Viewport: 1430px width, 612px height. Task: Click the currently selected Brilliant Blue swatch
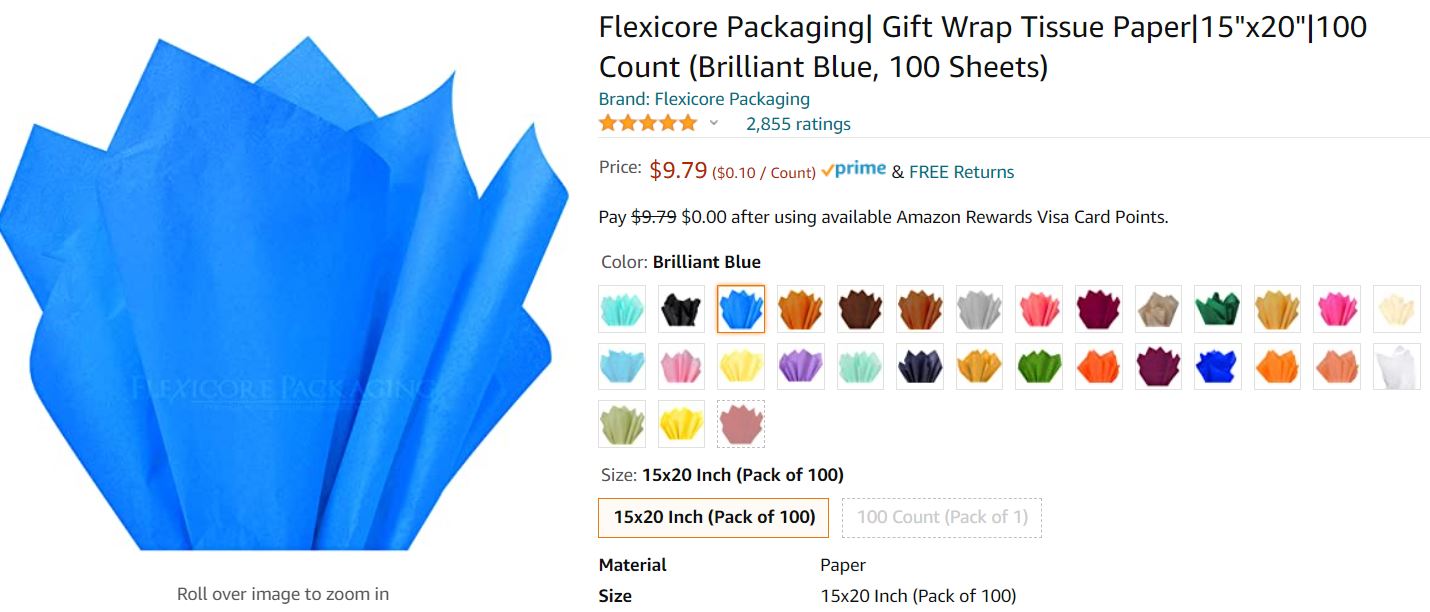pyautogui.click(x=741, y=309)
